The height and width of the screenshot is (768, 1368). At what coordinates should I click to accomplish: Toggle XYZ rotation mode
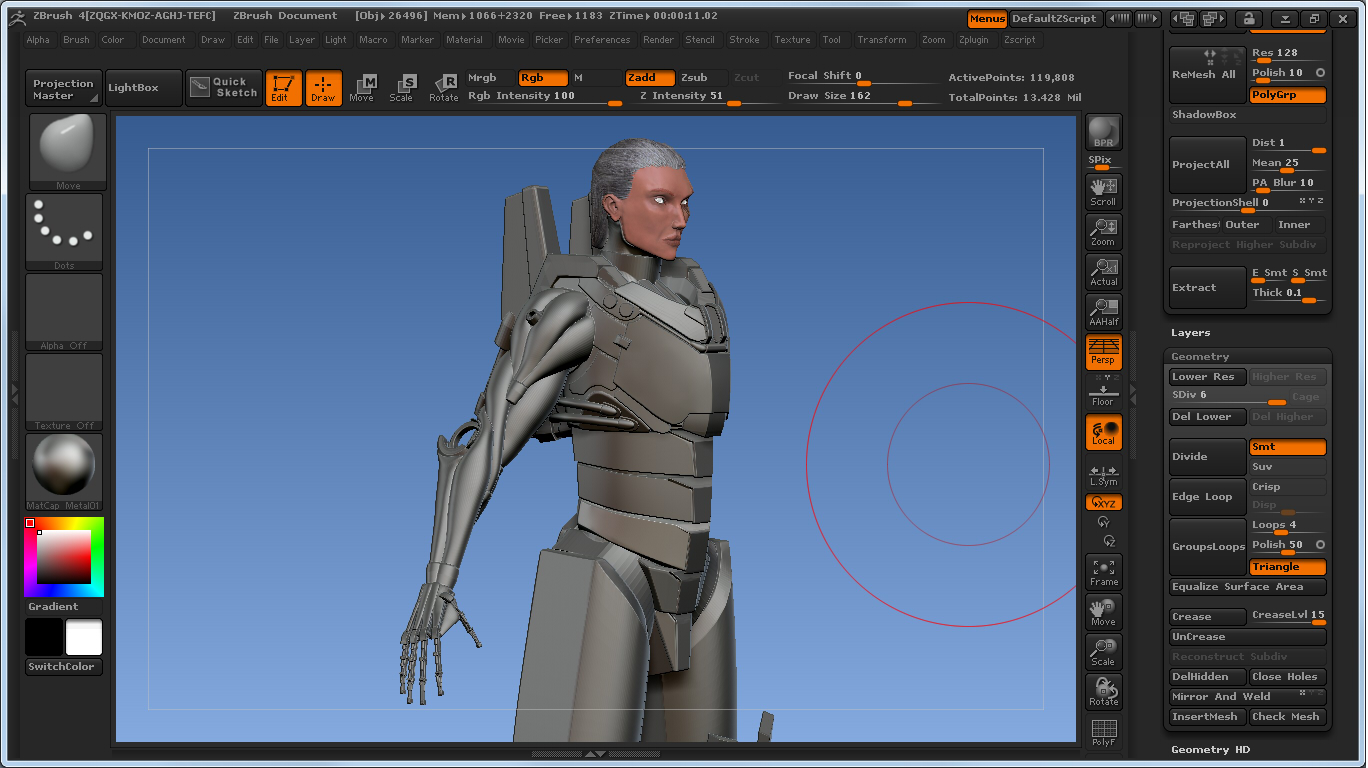(1104, 503)
